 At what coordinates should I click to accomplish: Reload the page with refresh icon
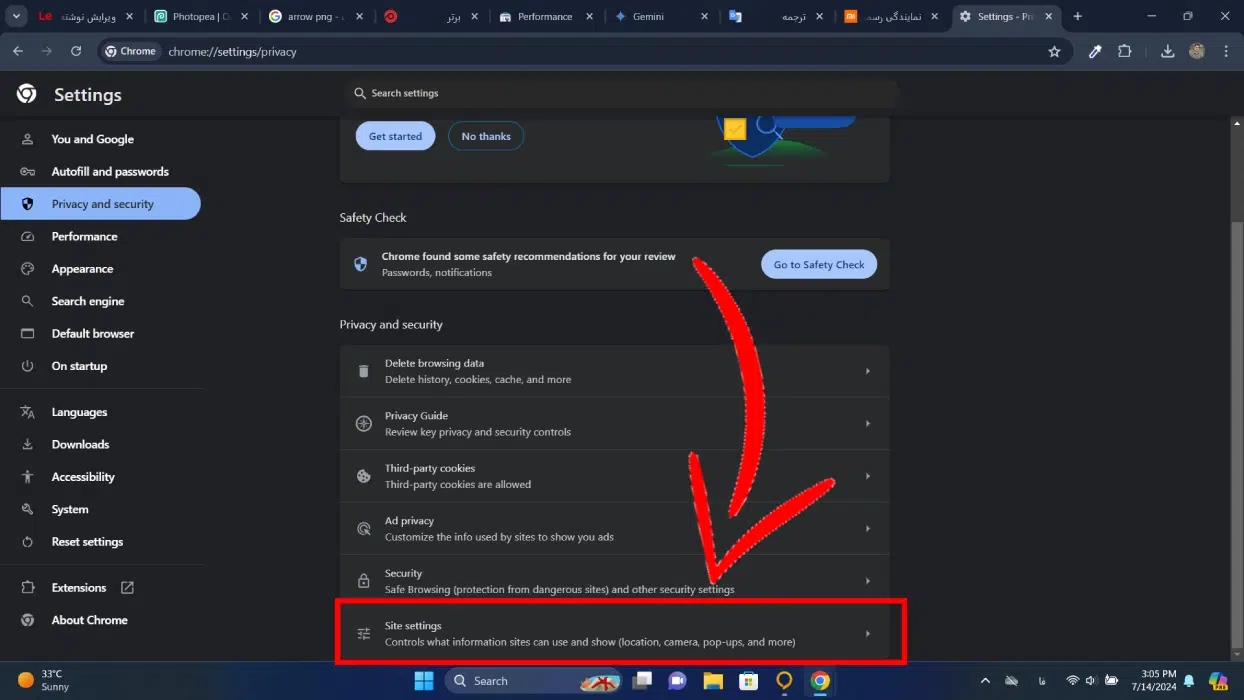76,51
